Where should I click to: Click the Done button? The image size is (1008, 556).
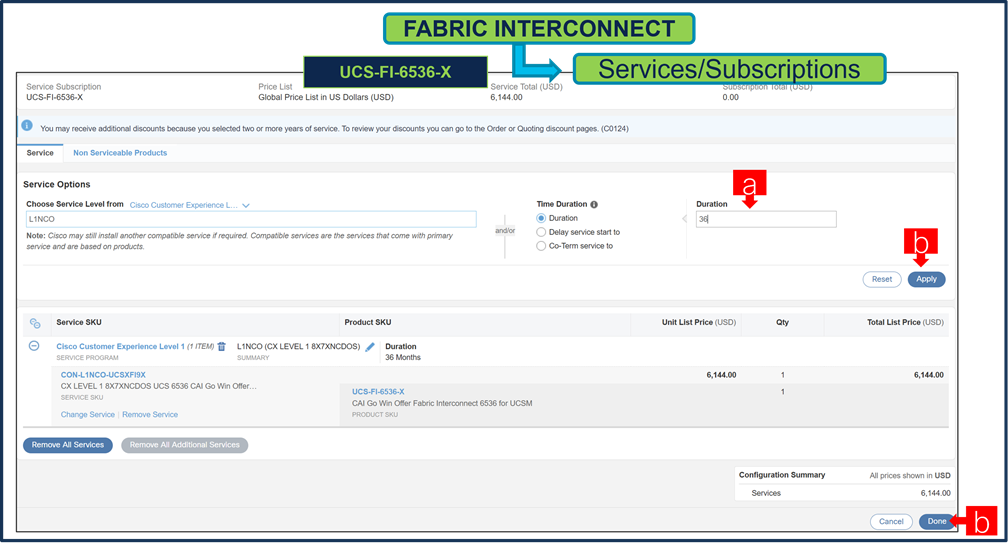click(x=937, y=521)
